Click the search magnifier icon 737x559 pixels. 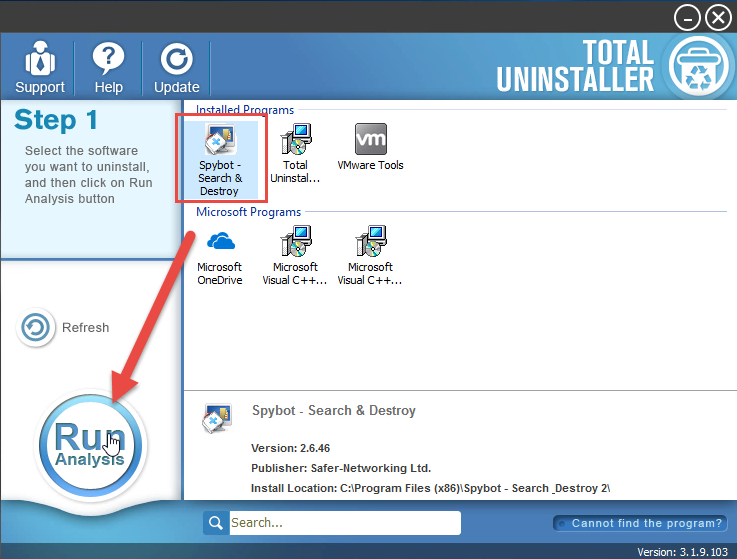pyautogui.click(x=216, y=523)
